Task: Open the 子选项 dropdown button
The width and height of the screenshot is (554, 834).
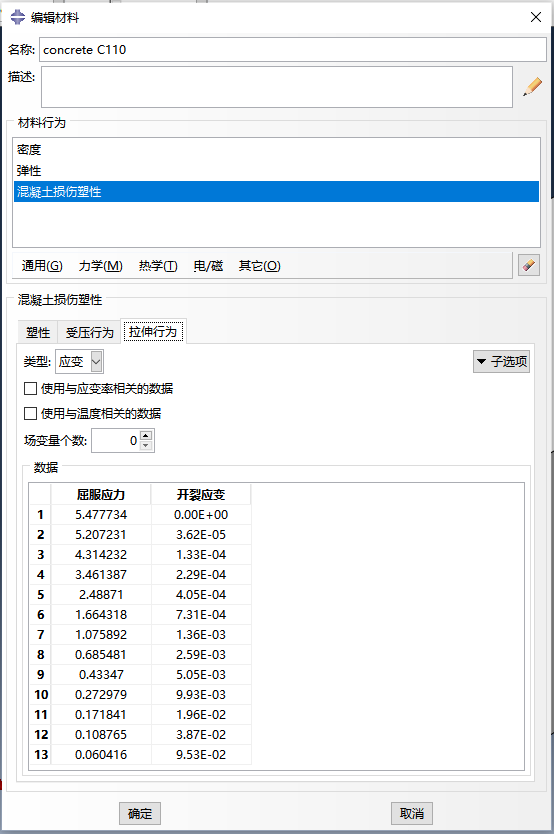Action: pyautogui.click(x=501, y=362)
